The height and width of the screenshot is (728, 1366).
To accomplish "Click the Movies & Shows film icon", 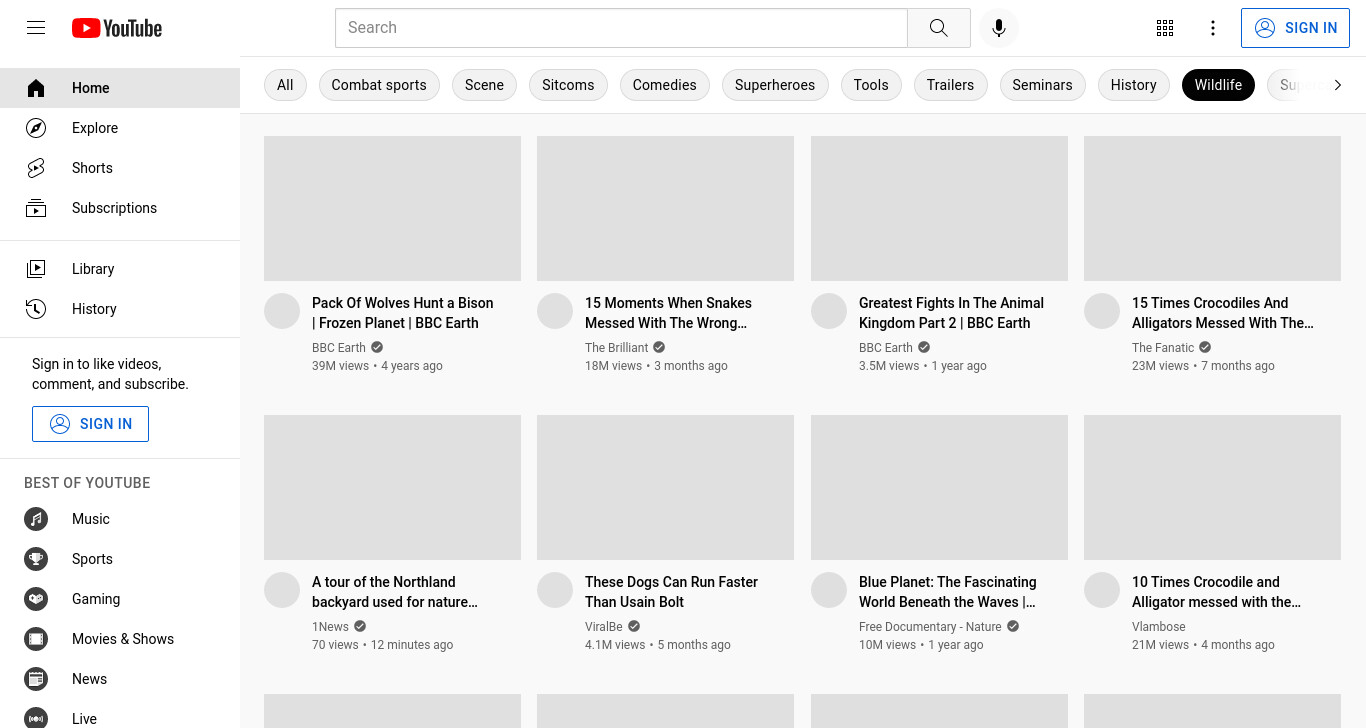I will [x=36, y=639].
